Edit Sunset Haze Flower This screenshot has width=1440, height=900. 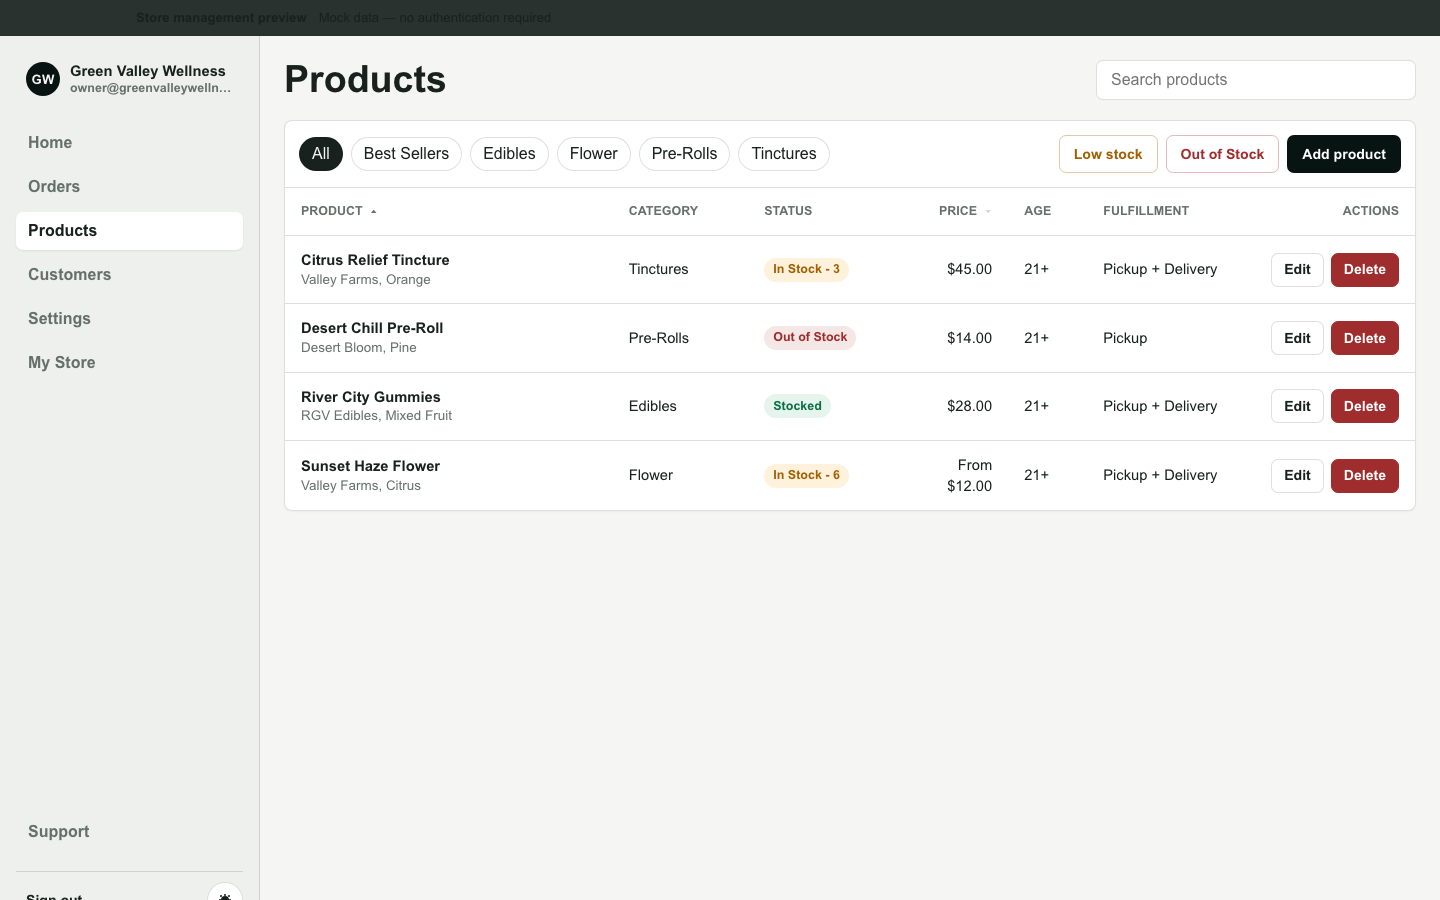1297,476
